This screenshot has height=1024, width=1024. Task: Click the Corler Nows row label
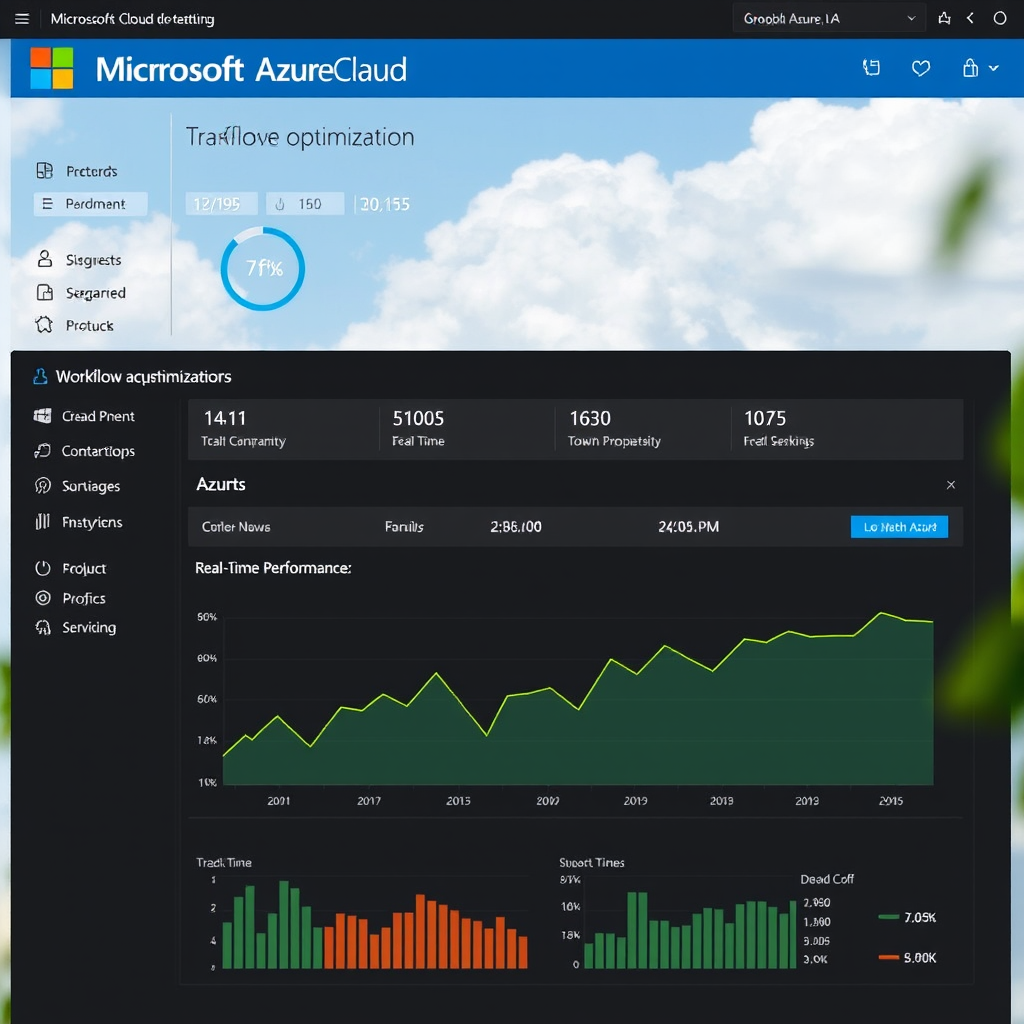[236, 527]
